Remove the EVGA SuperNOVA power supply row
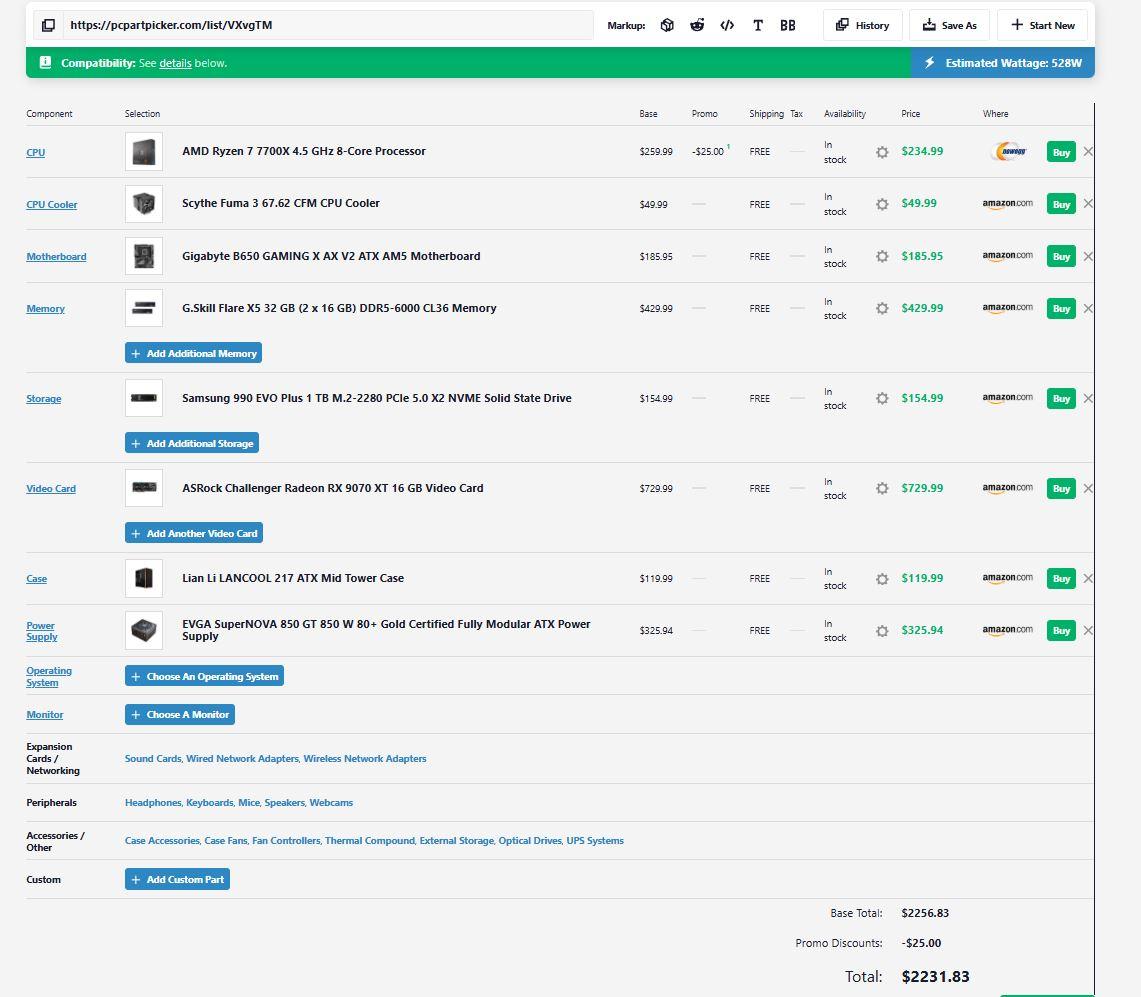 click(x=1088, y=630)
